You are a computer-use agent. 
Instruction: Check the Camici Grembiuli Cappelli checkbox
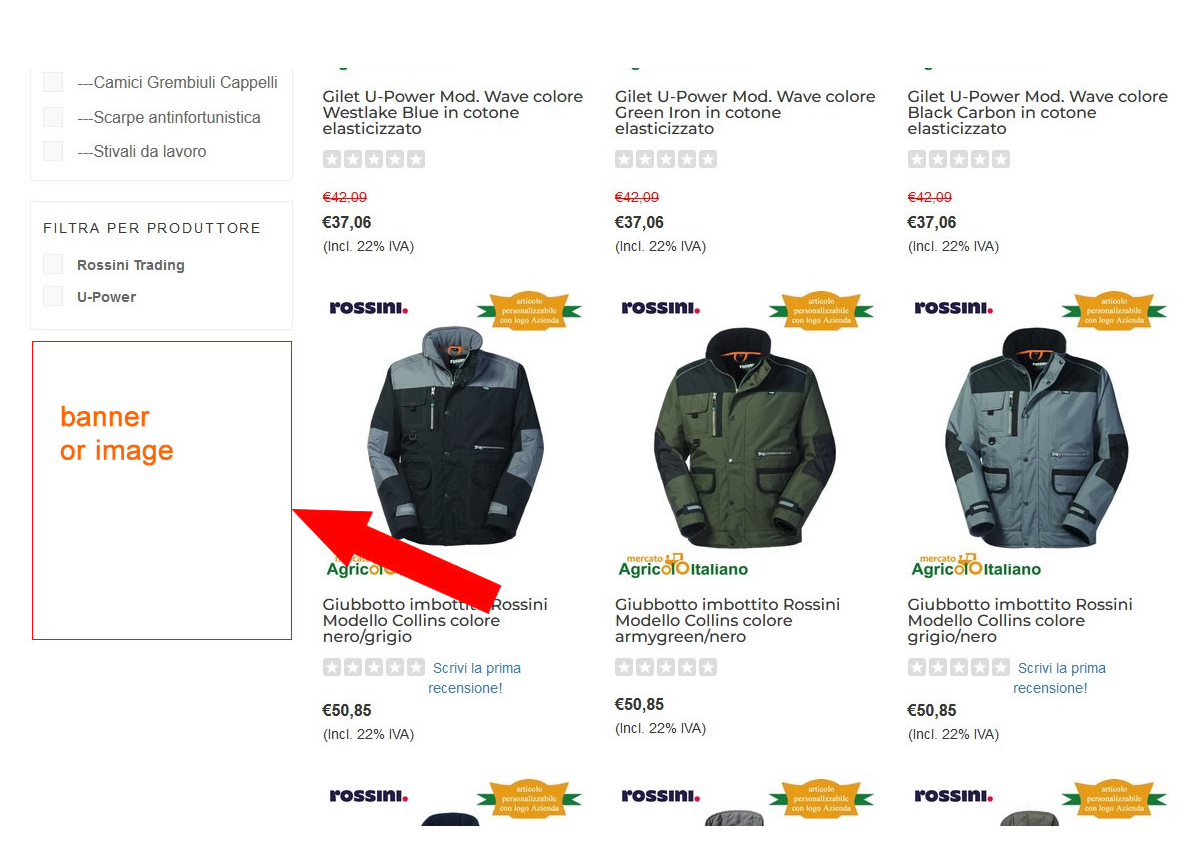[53, 82]
